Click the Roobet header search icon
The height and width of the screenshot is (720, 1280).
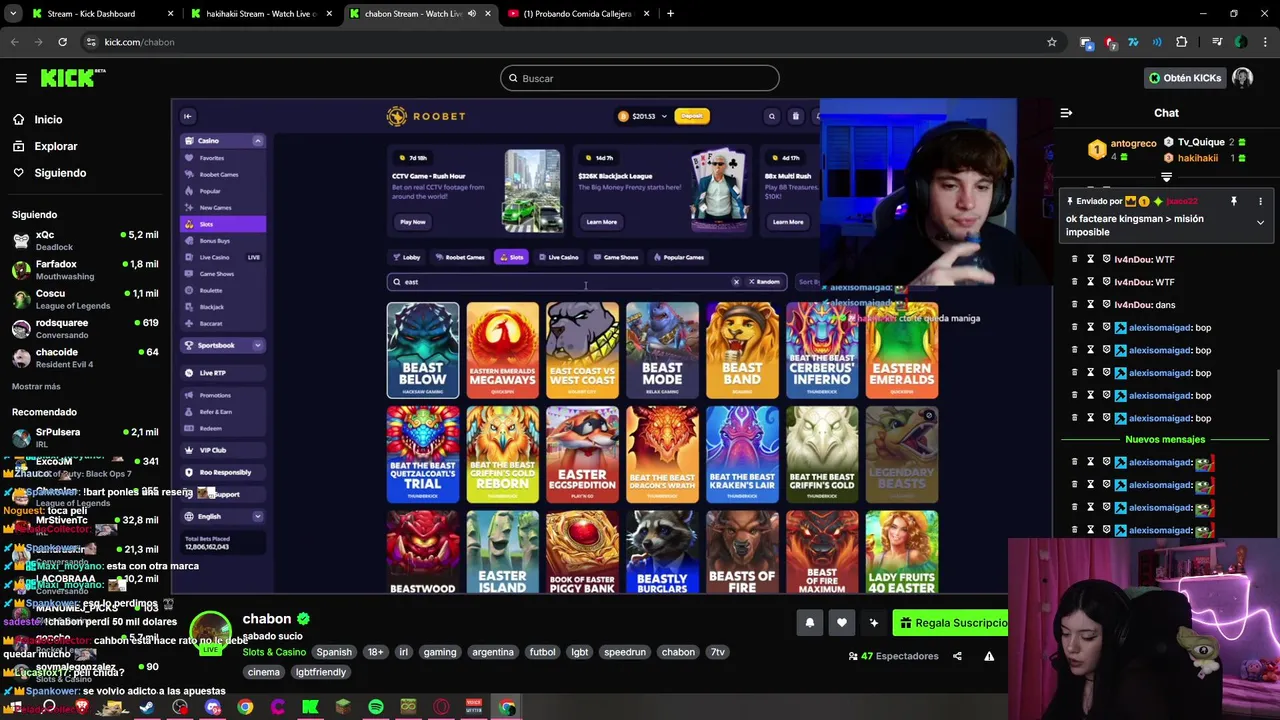(771, 116)
